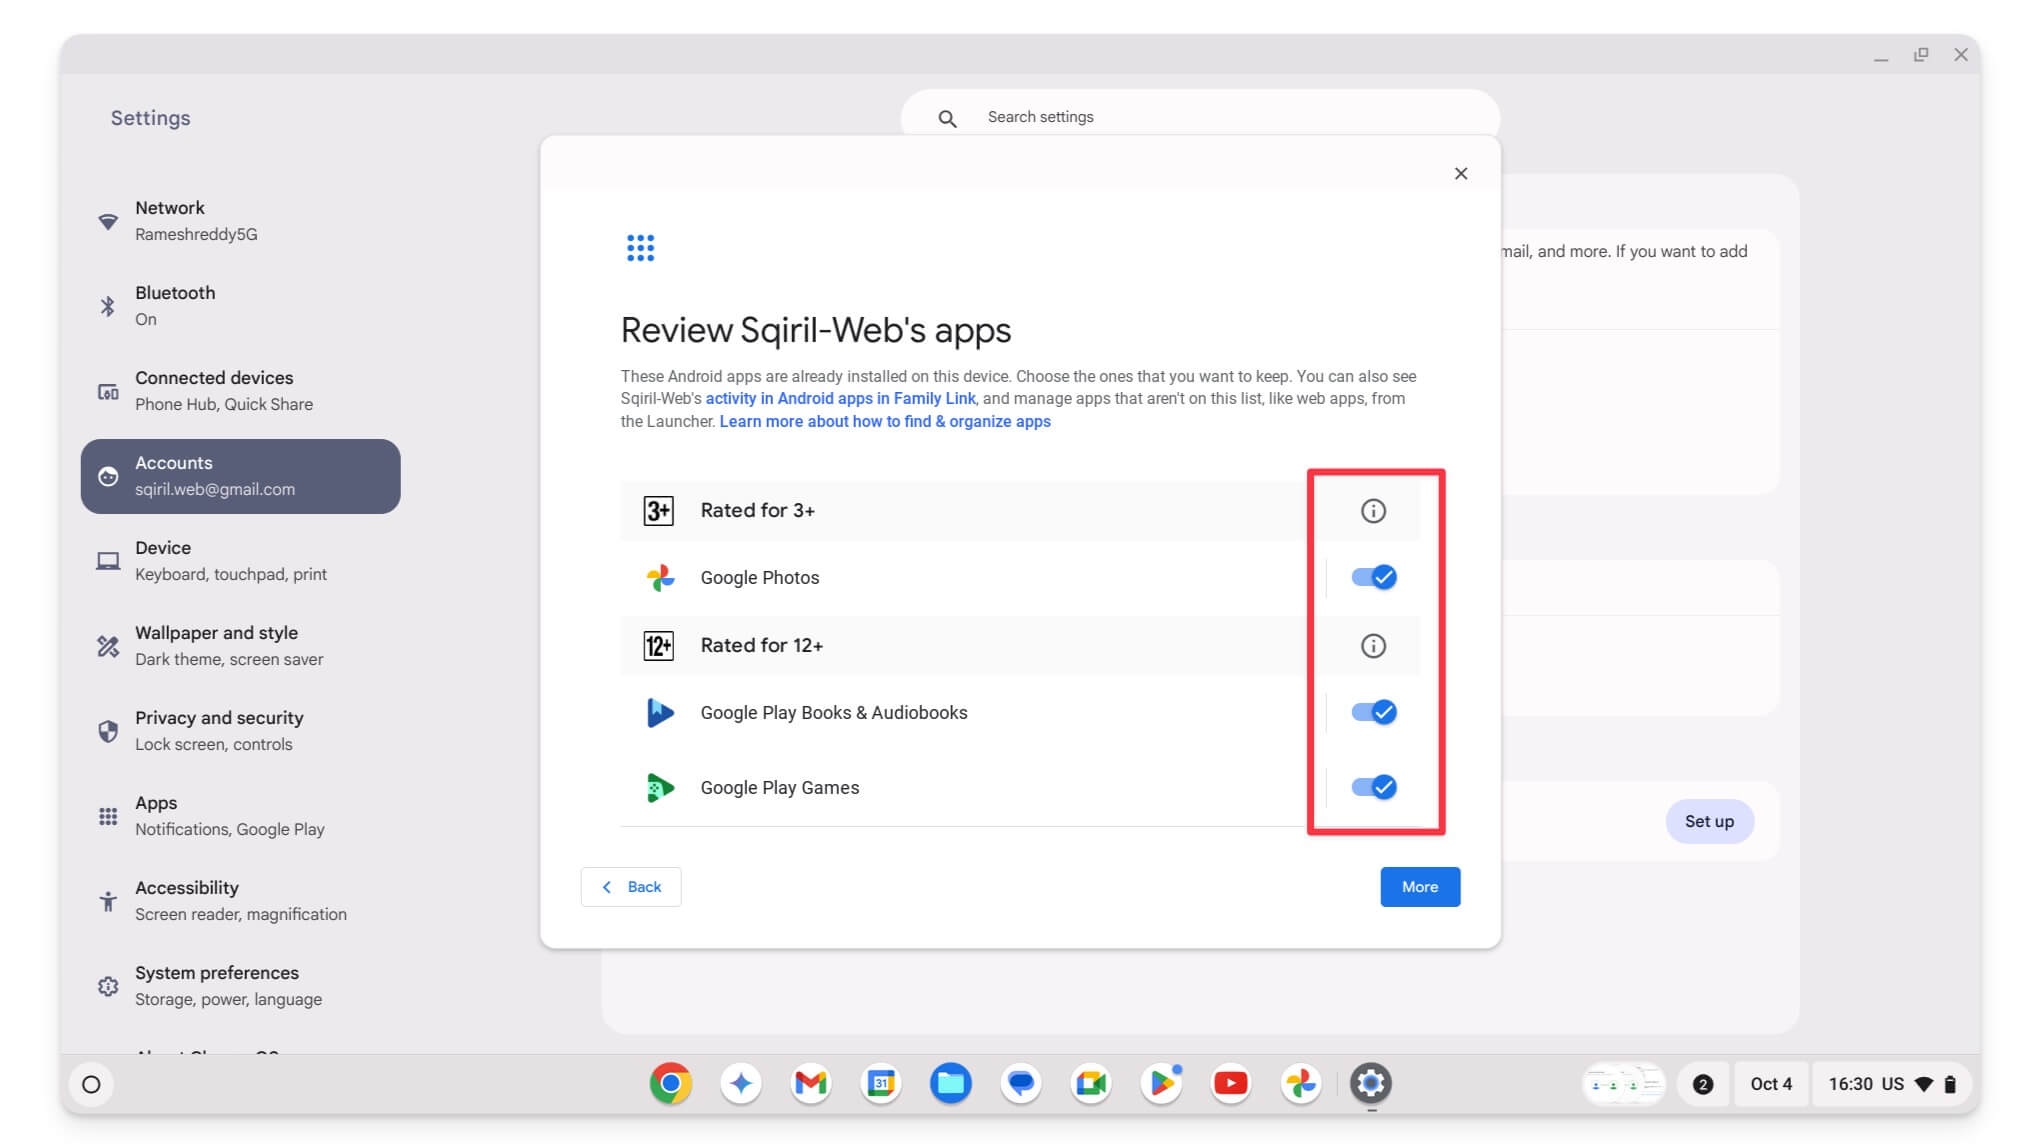Open Learn more about find & organize apps link
Screen dimensions: 2041x1148
[885, 421]
